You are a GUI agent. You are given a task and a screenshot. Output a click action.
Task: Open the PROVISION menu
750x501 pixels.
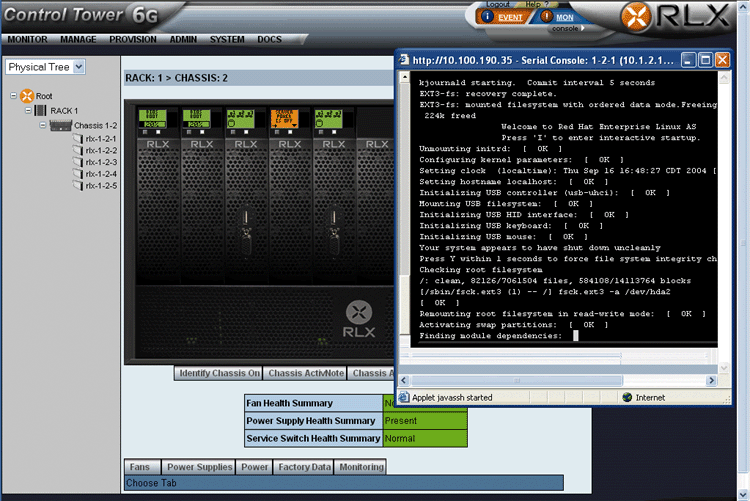(x=132, y=39)
